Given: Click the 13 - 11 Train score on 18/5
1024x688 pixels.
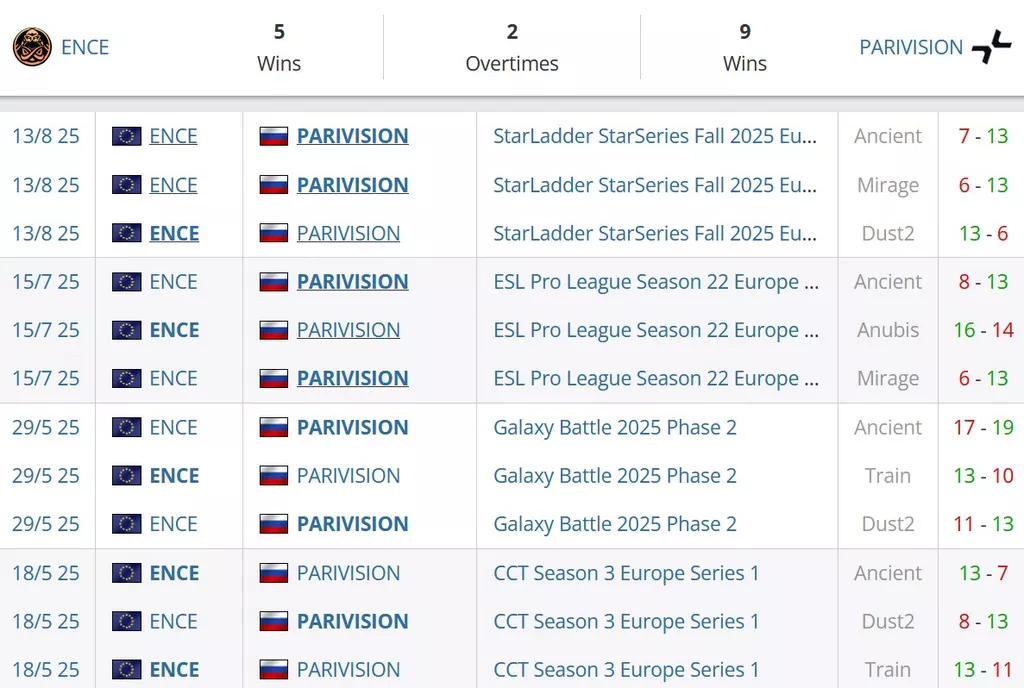Looking at the screenshot, I should coord(984,669).
